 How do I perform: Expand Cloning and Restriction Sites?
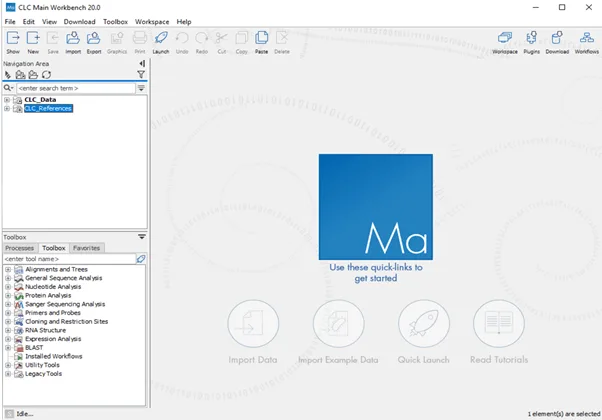point(8,322)
